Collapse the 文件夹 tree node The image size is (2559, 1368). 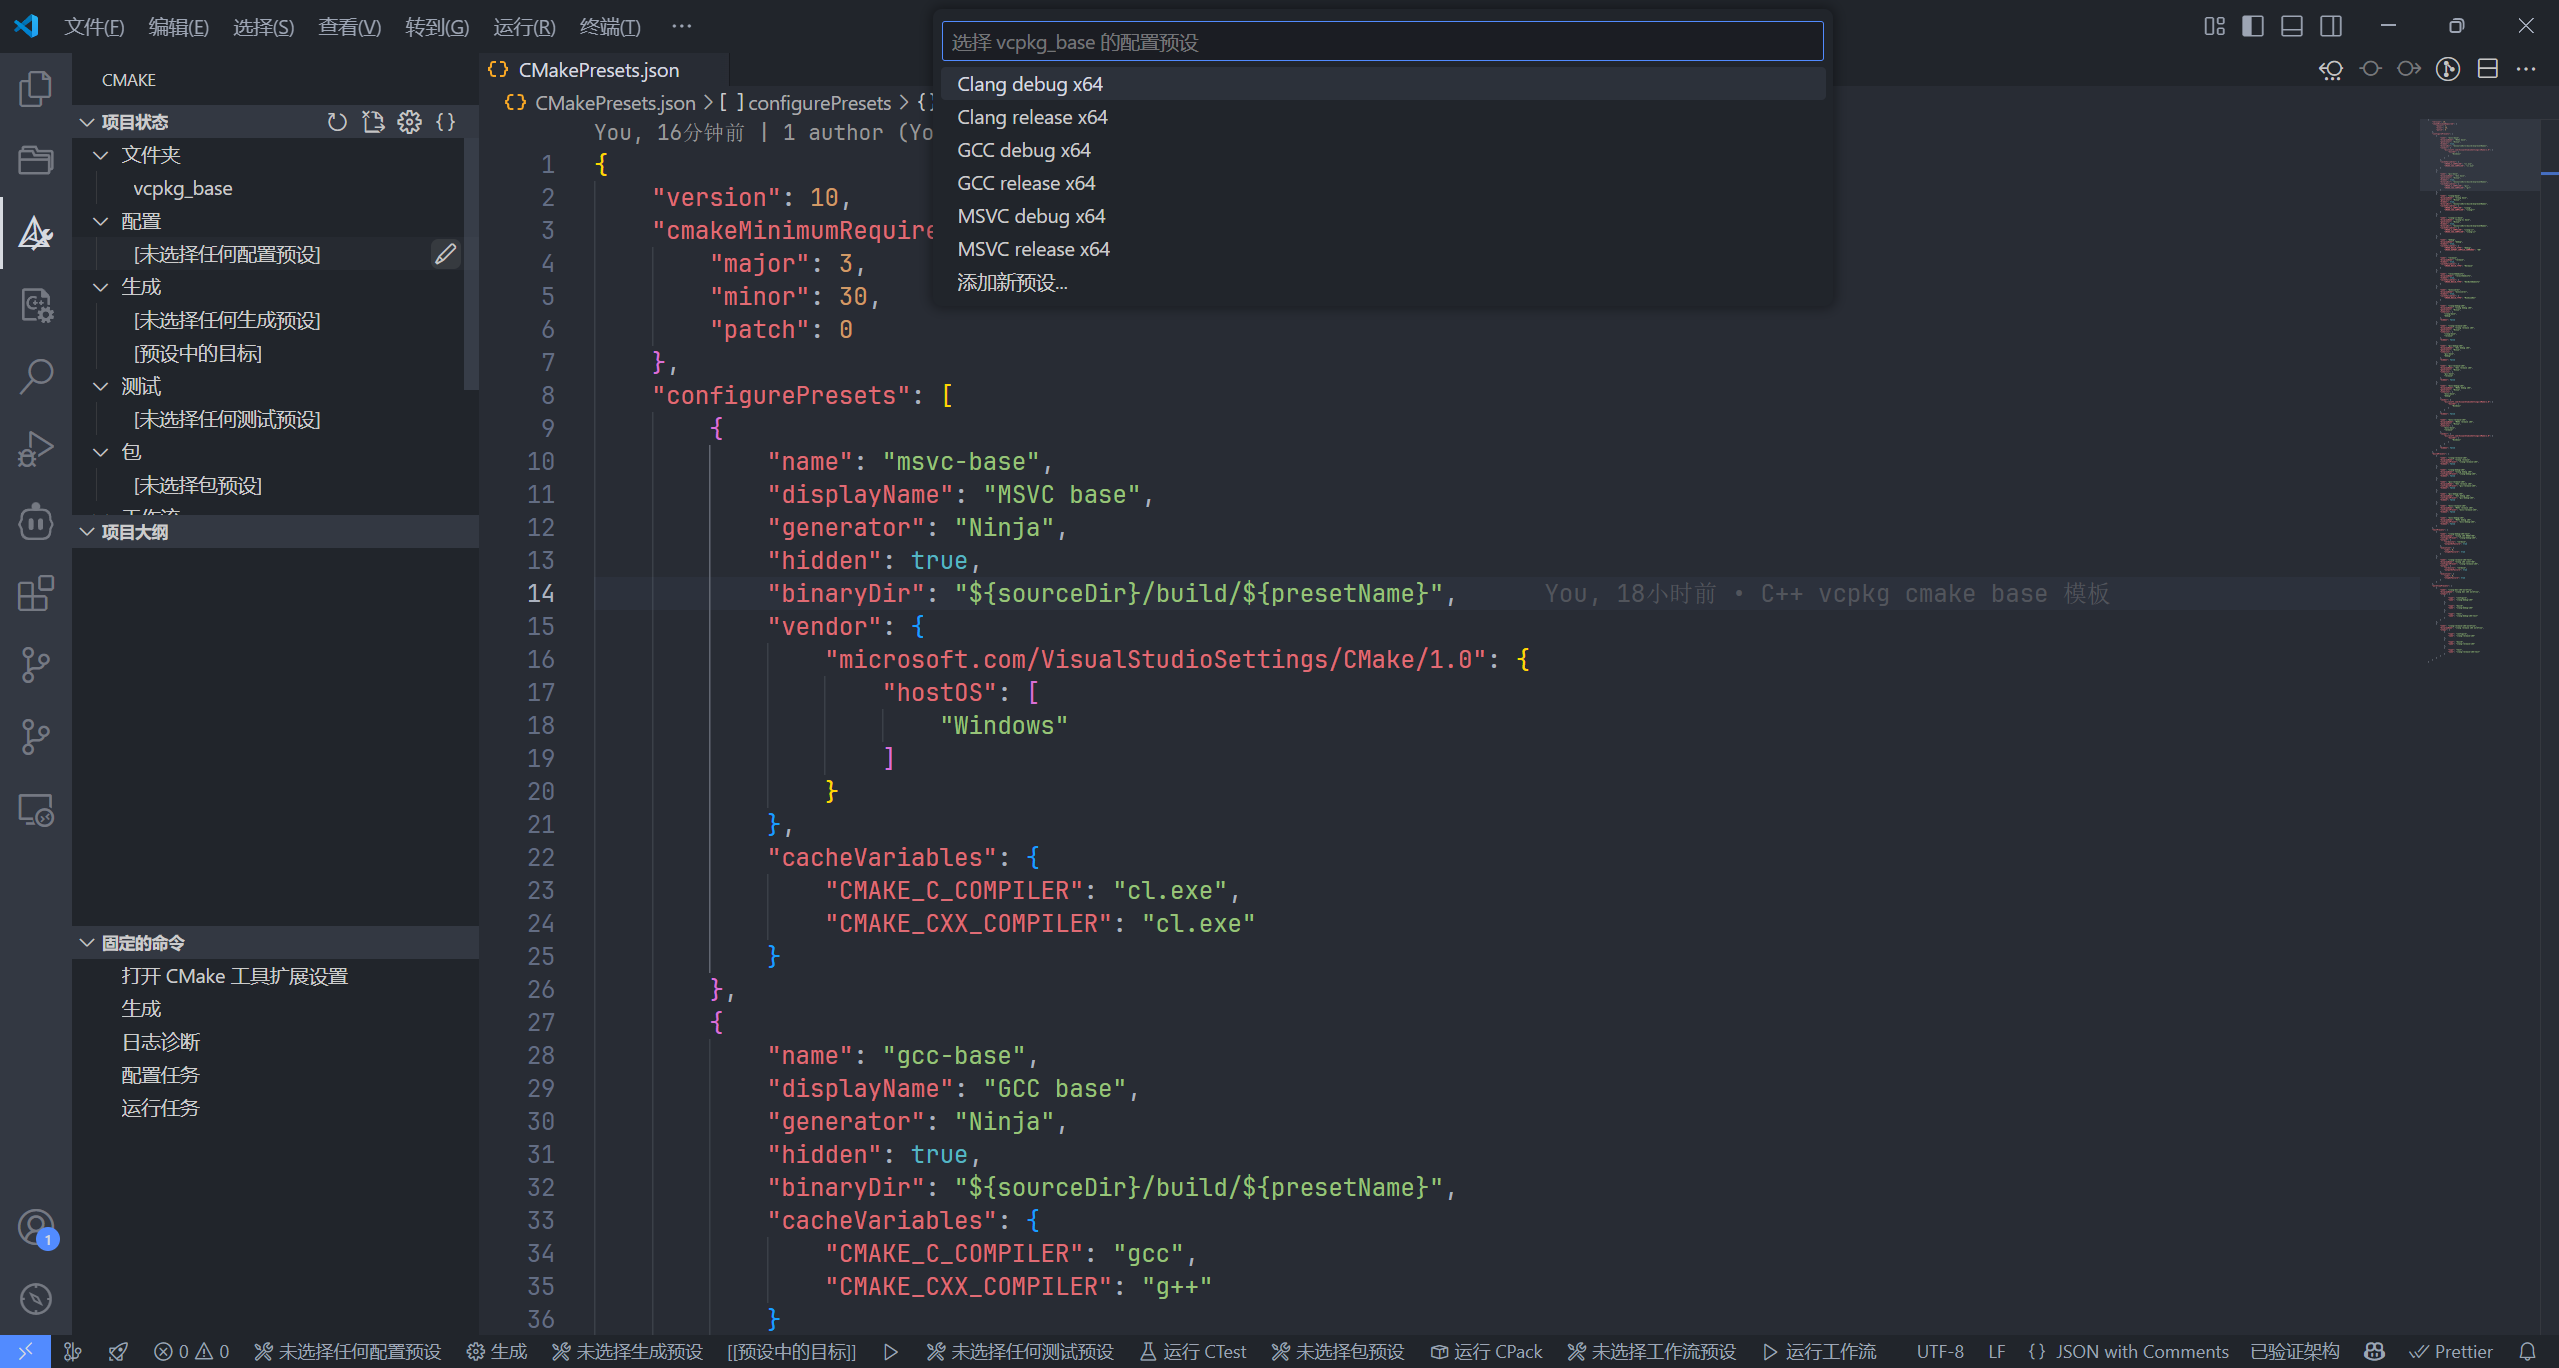[100, 155]
